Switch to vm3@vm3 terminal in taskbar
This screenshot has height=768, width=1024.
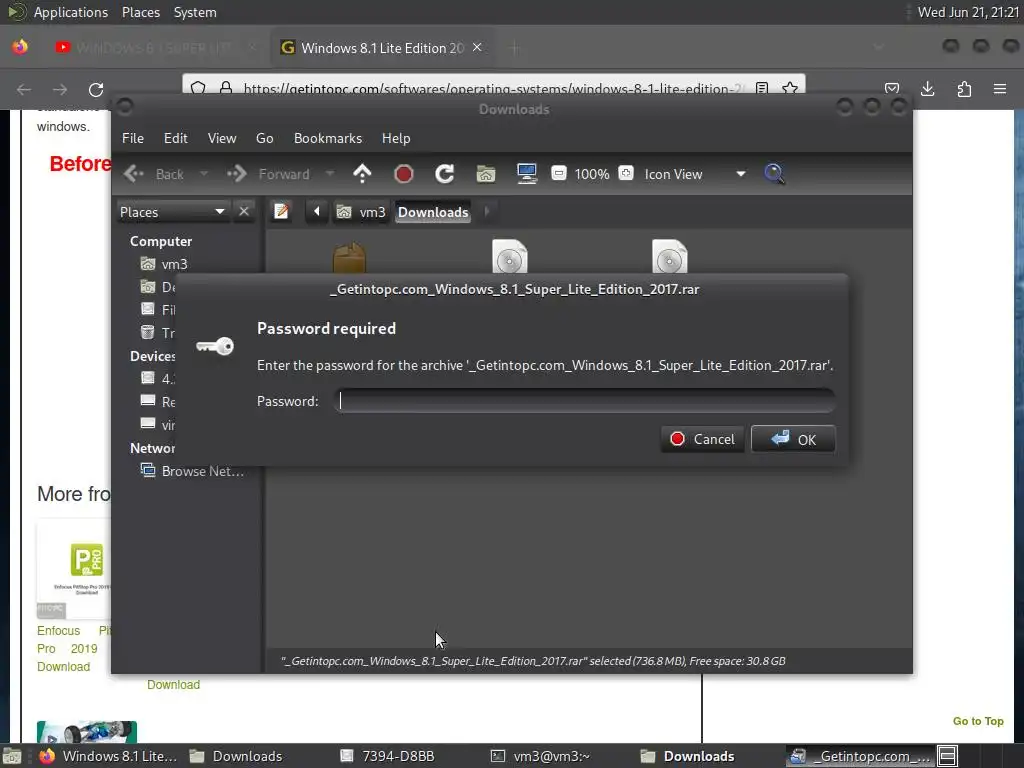coord(541,756)
